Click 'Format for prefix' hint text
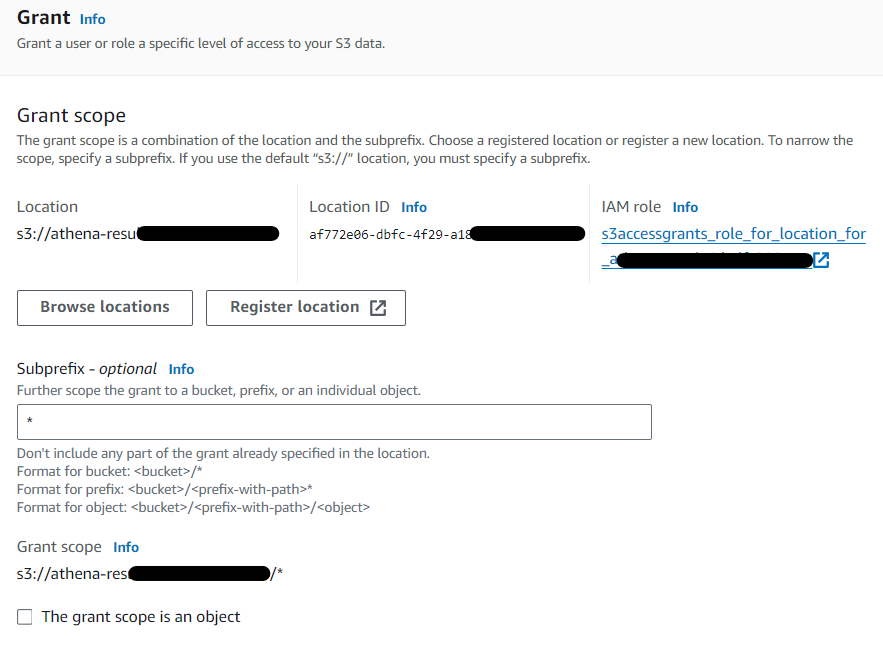This screenshot has height=648, width=883. pos(164,489)
